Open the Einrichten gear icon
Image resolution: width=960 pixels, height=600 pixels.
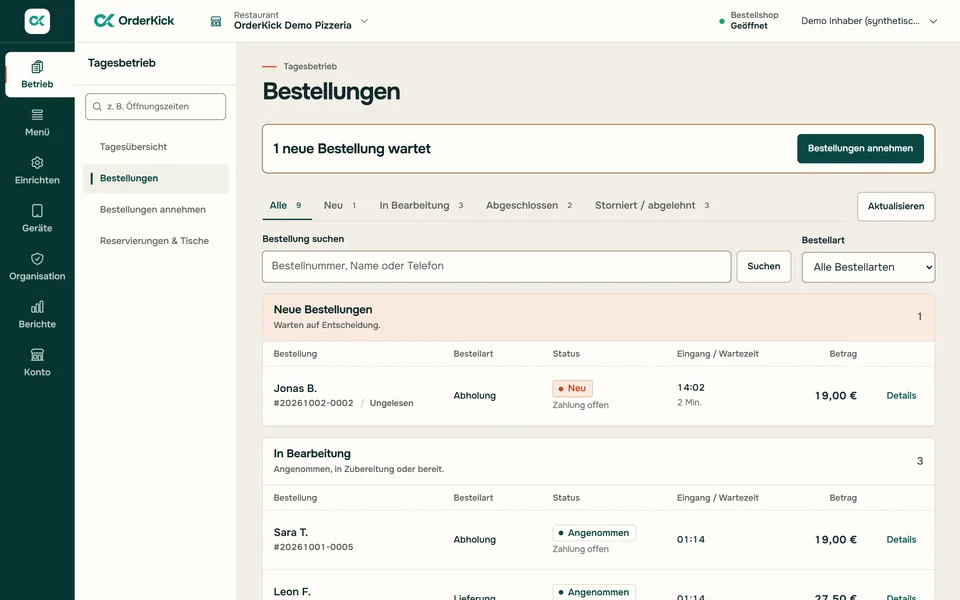tap(37, 162)
